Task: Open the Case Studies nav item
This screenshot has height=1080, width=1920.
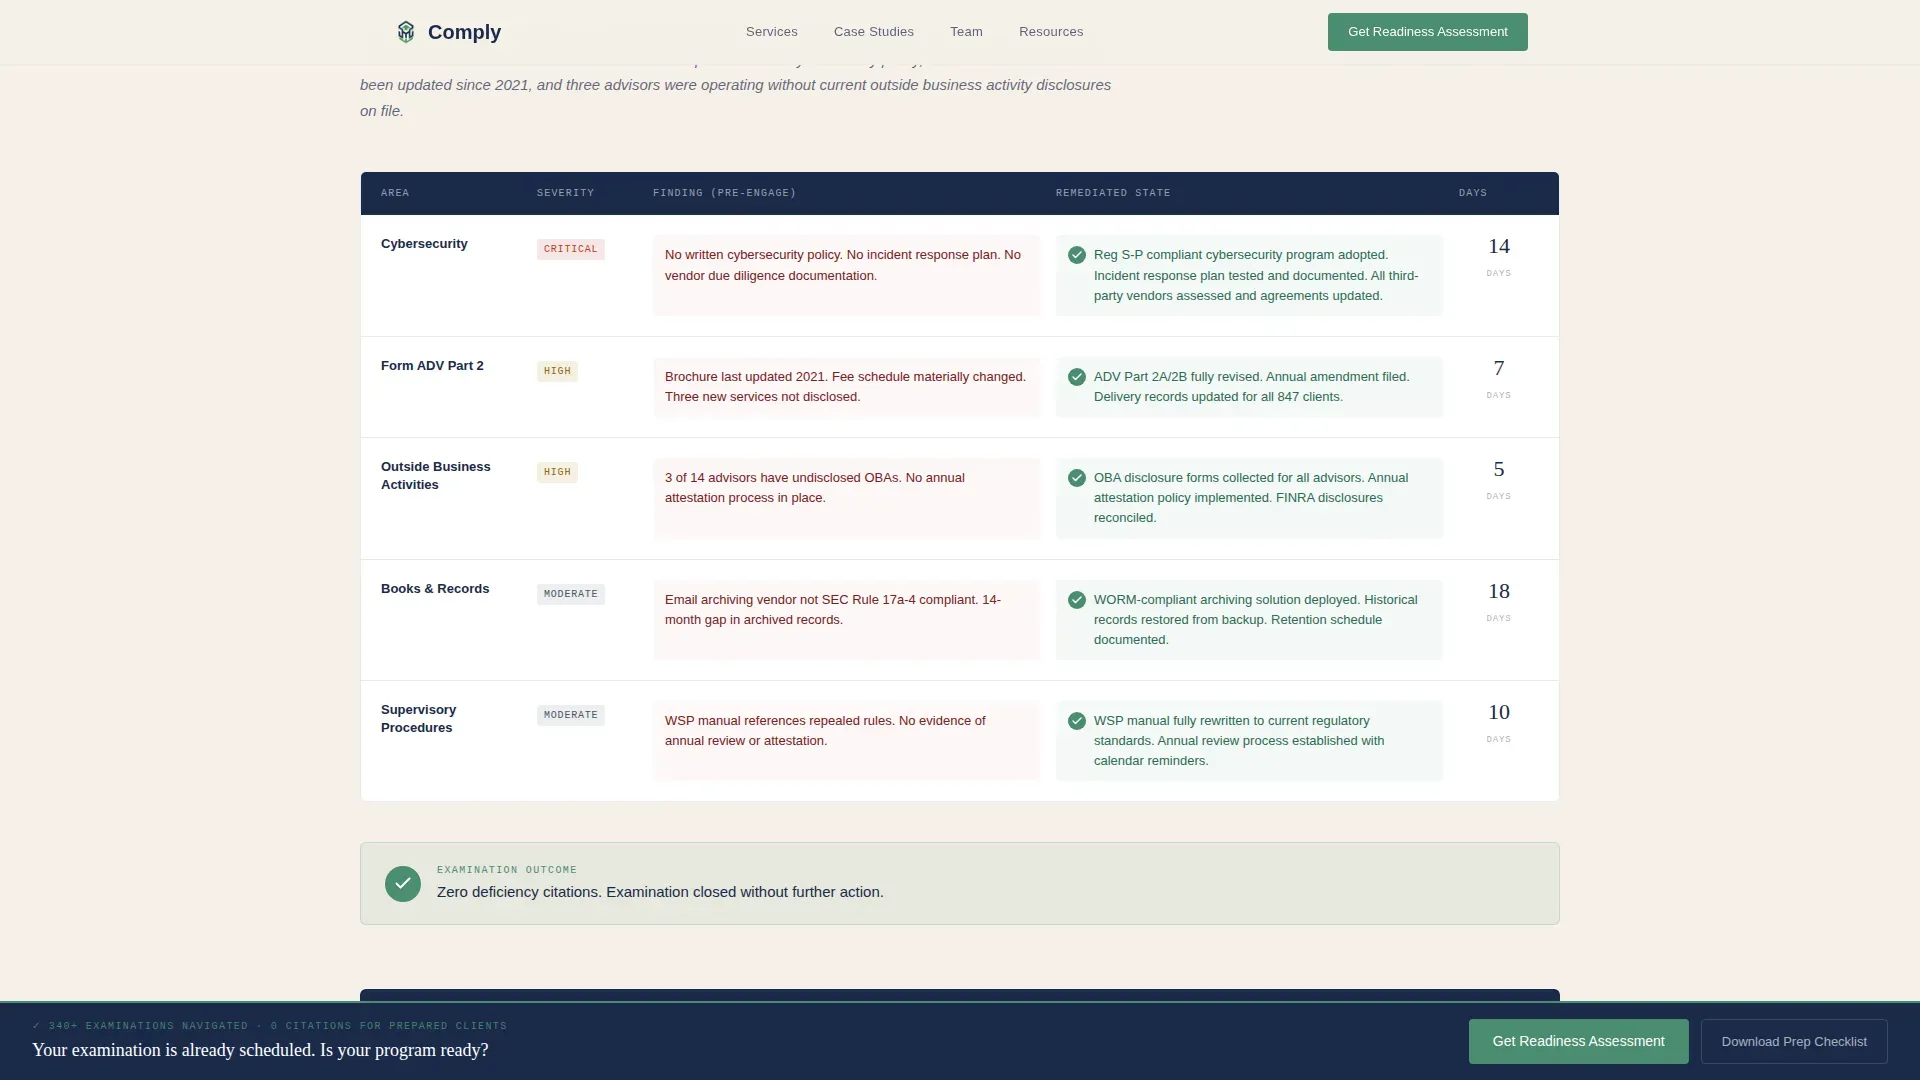Action: (874, 32)
